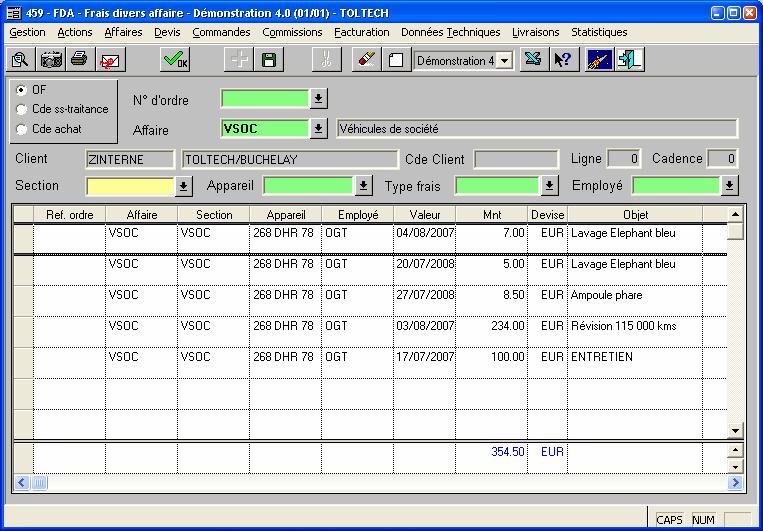This screenshot has height=531, width=763.
Task: Open the Données Techniques menu
Action: coord(451,33)
